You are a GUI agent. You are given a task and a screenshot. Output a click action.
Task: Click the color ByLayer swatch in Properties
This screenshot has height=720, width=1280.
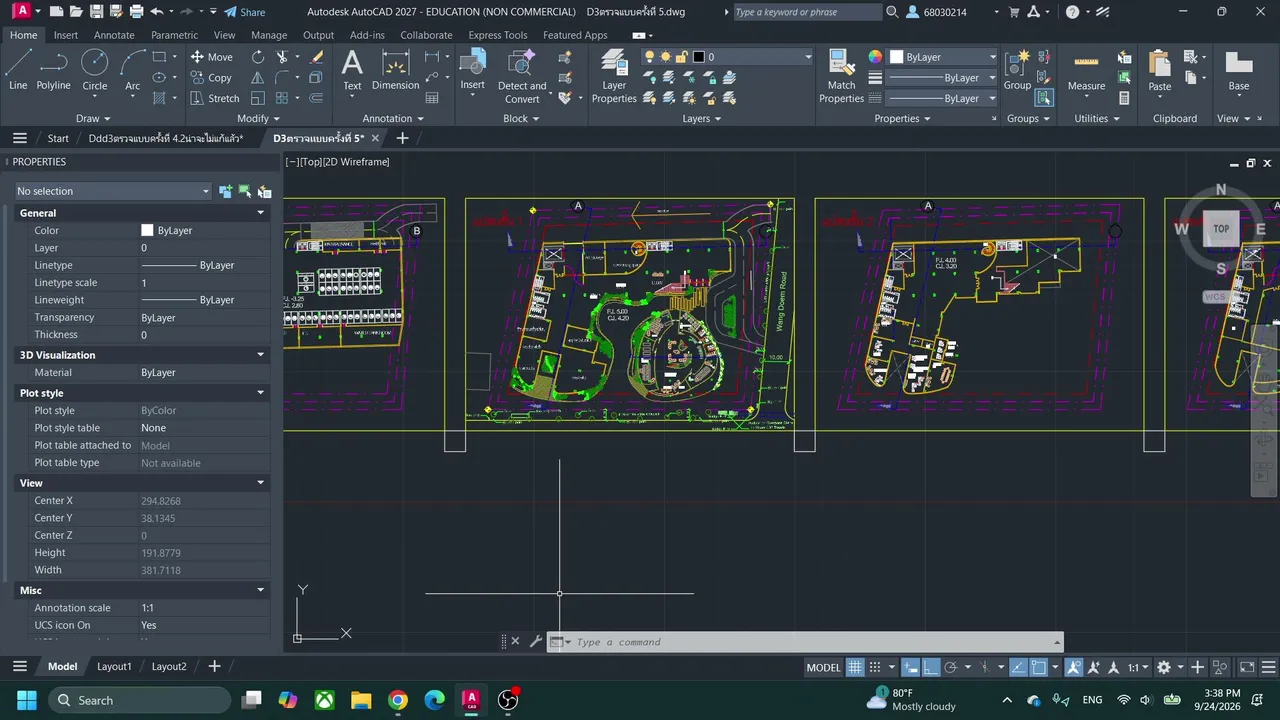click(147, 230)
